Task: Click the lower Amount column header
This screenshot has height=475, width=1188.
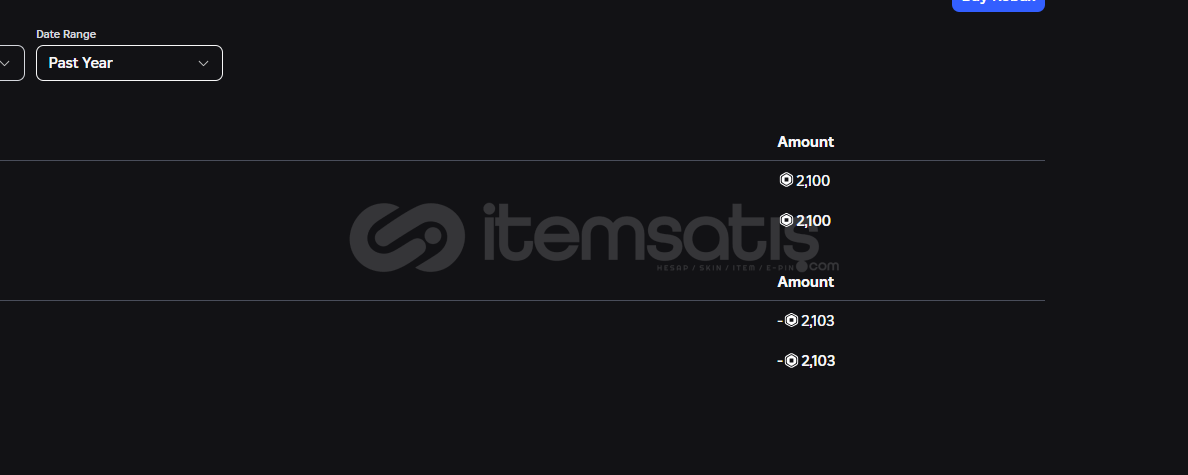Action: 805,282
